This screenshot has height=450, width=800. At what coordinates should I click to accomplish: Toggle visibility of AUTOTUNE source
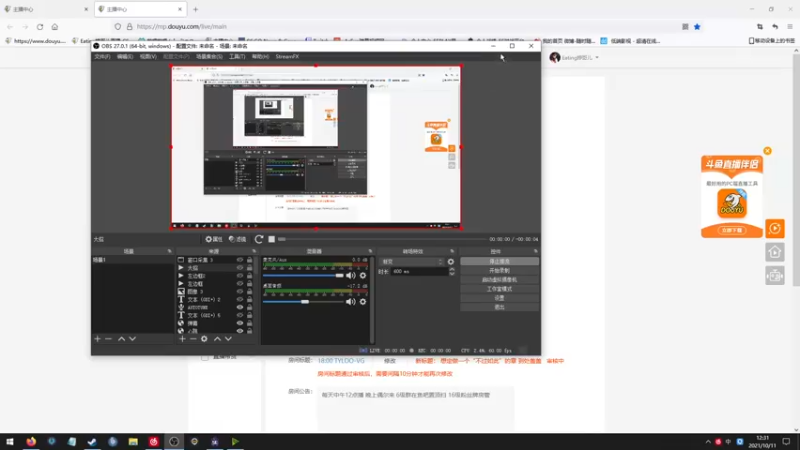pyautogui.click(x=240, y=307)
